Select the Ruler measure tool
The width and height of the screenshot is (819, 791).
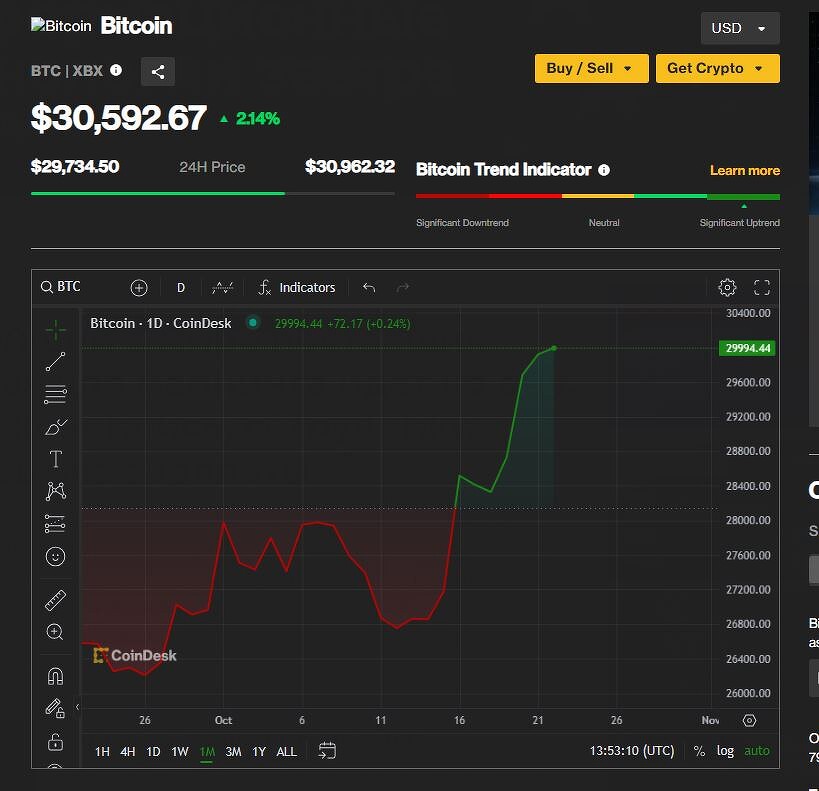click(55, 601)
